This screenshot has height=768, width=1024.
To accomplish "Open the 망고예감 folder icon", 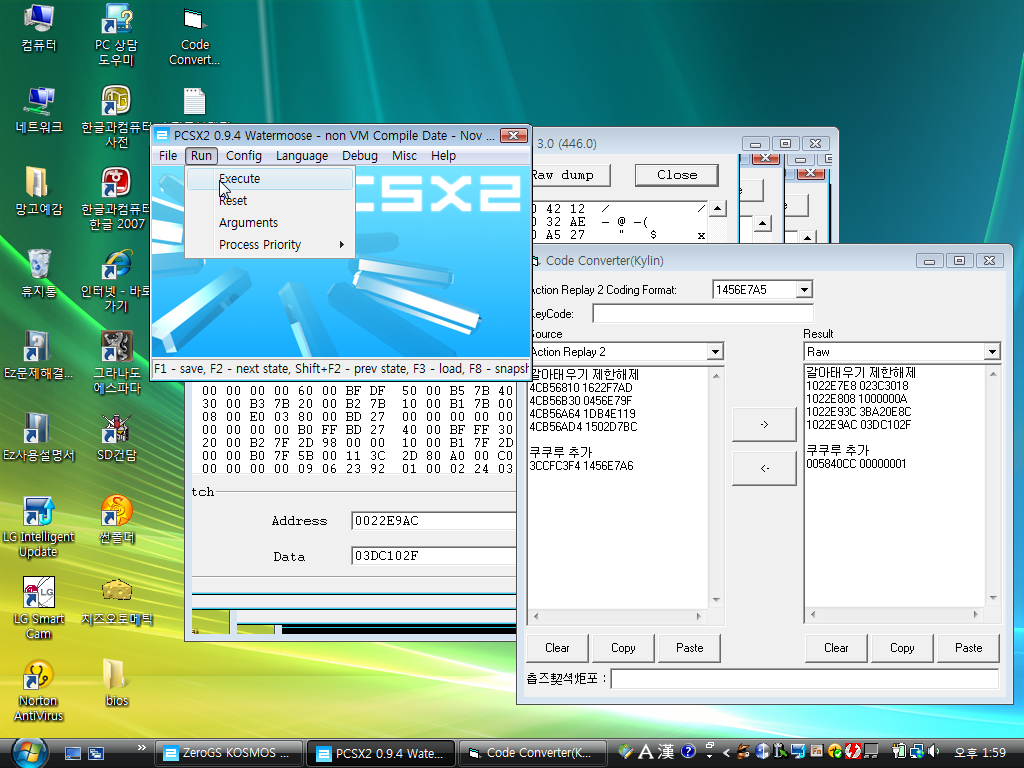I will [39, 191].
